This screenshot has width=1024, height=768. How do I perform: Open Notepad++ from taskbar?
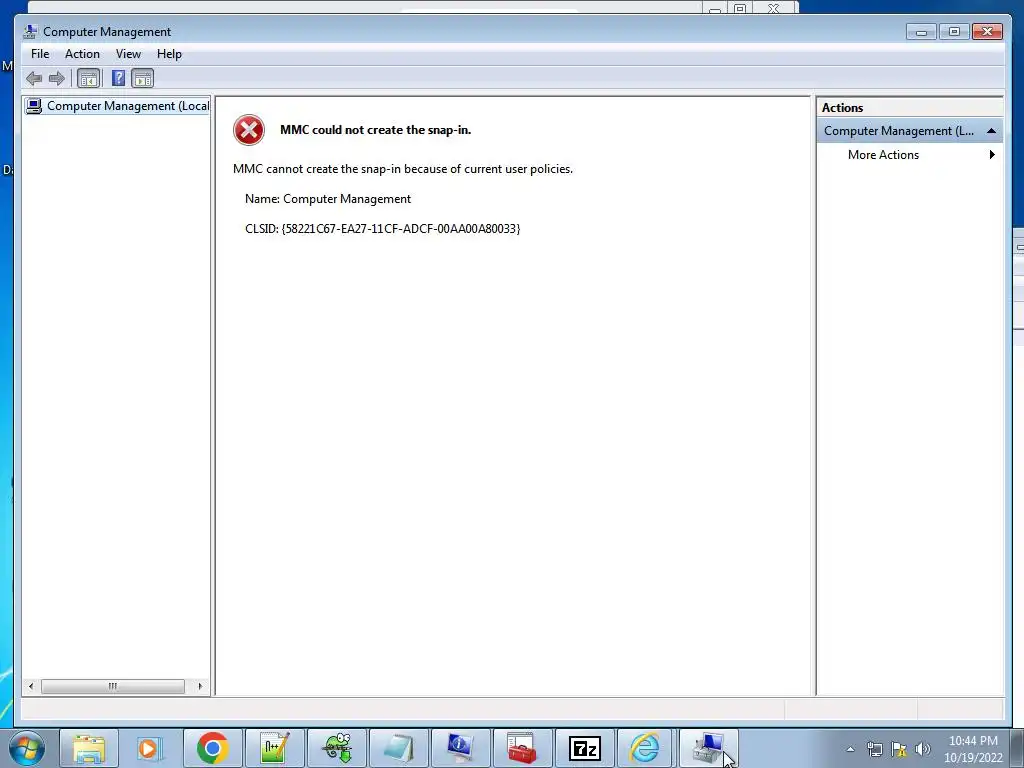(x=274, y=748)
